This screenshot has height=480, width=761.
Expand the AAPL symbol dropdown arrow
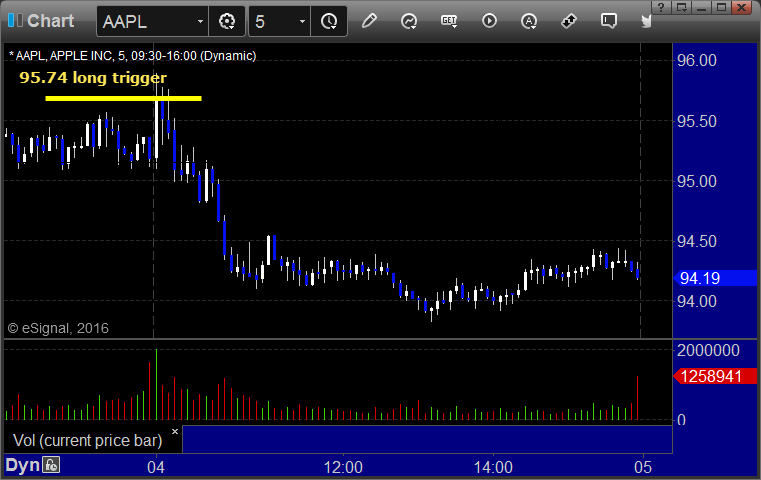200,22
